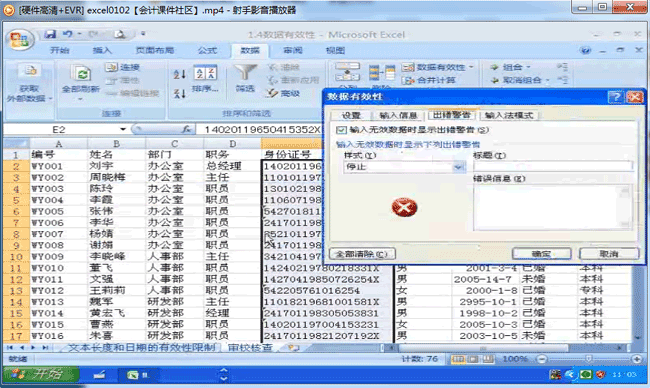The height and width of the screenshot is (388, 650).
Task: Switch to 输入法模式 tab in dialog
Action: pyautogui.click(x=509, y=115)
